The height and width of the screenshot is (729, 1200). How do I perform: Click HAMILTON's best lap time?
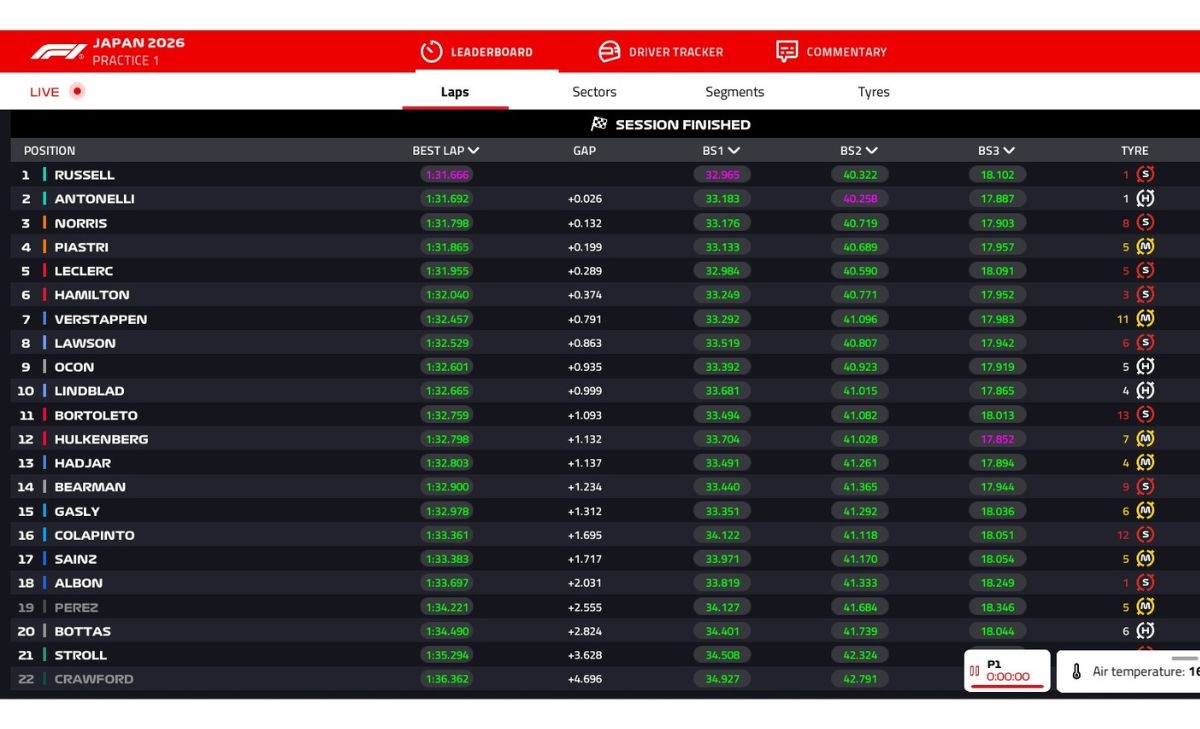pos(446,294)
